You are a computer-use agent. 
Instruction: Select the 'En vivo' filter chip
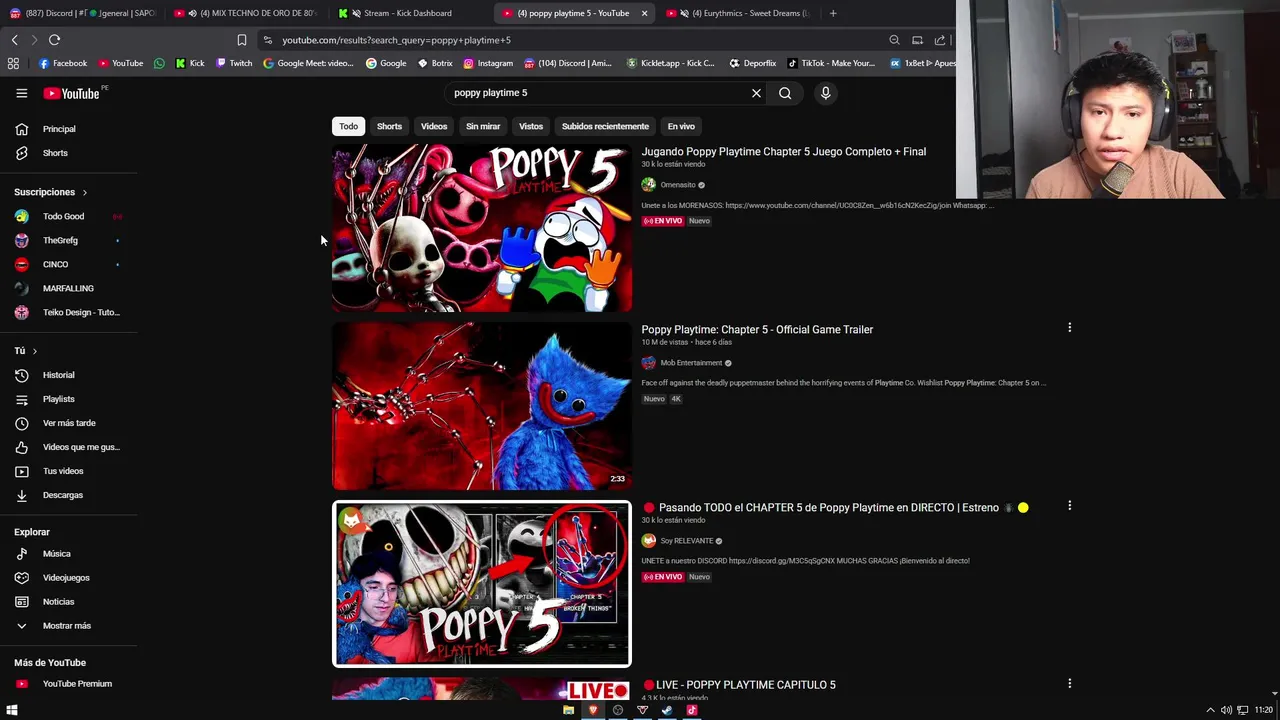click(x=681, y=126)
